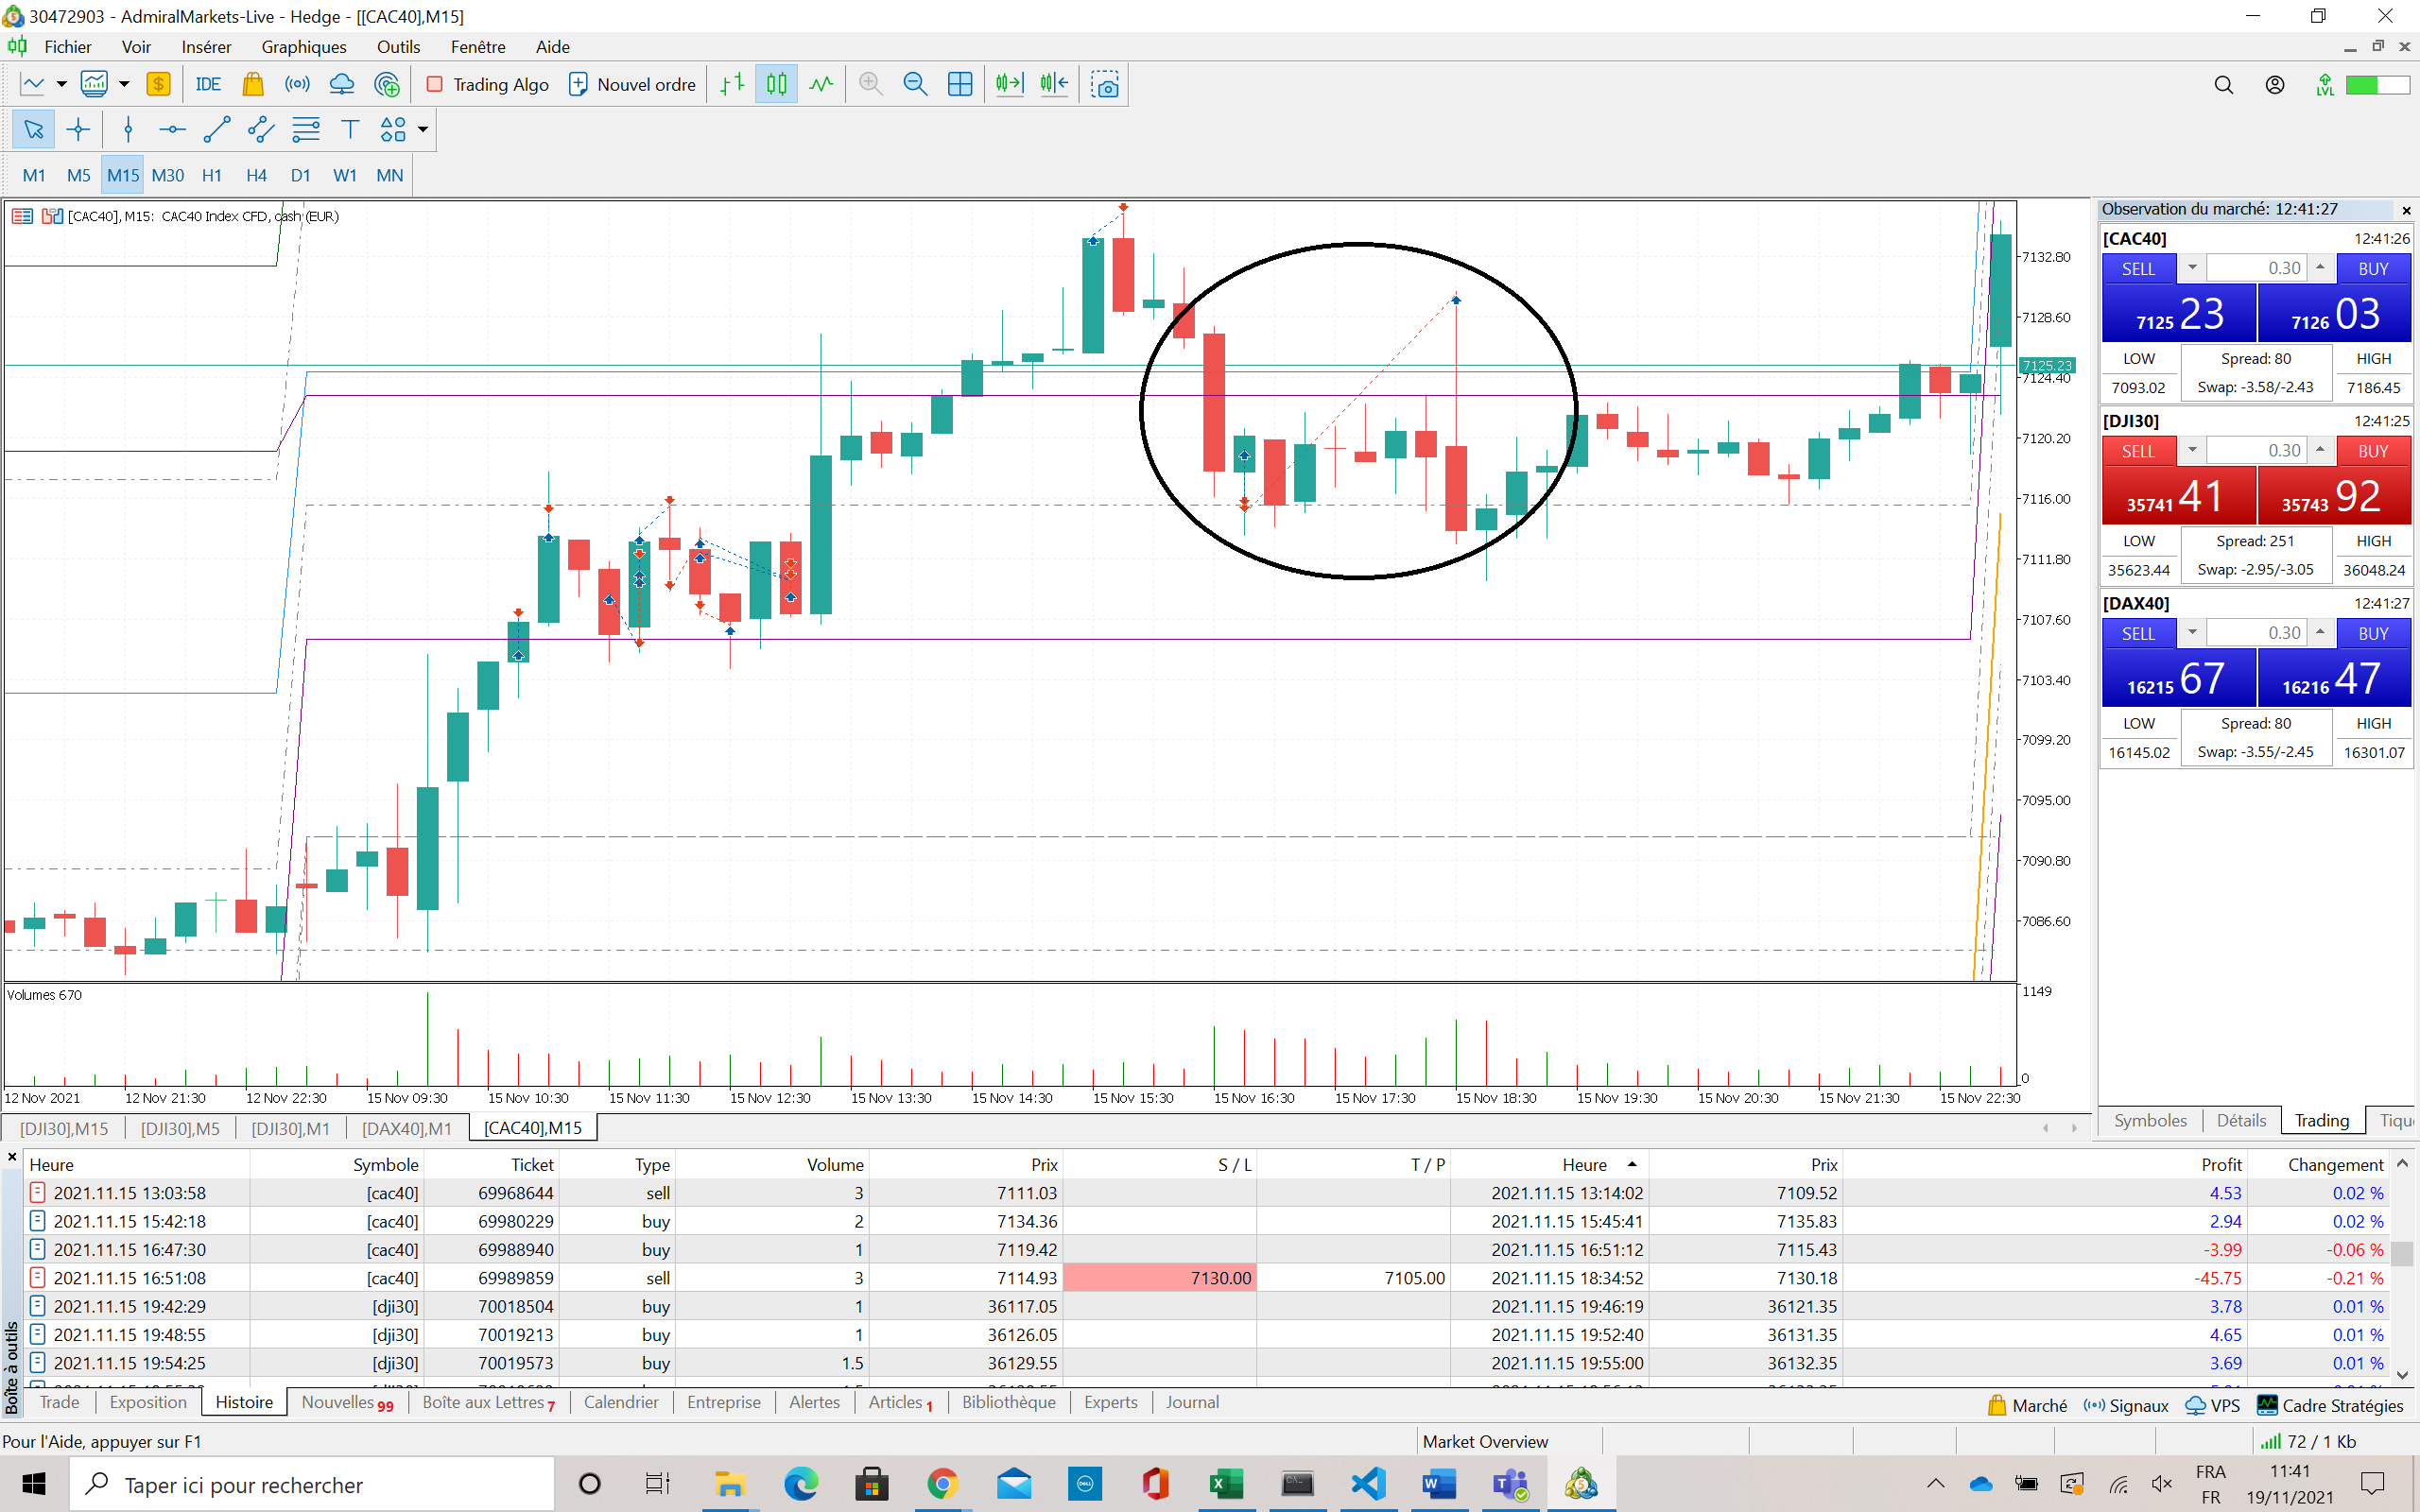Click the zoom in magnifier icon

pos(871,85)
